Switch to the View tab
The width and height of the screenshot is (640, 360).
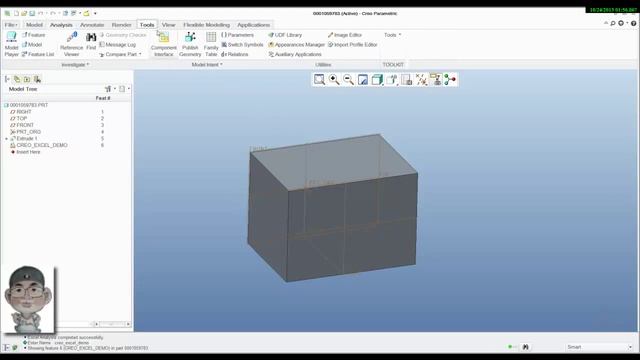click(169, 25)
